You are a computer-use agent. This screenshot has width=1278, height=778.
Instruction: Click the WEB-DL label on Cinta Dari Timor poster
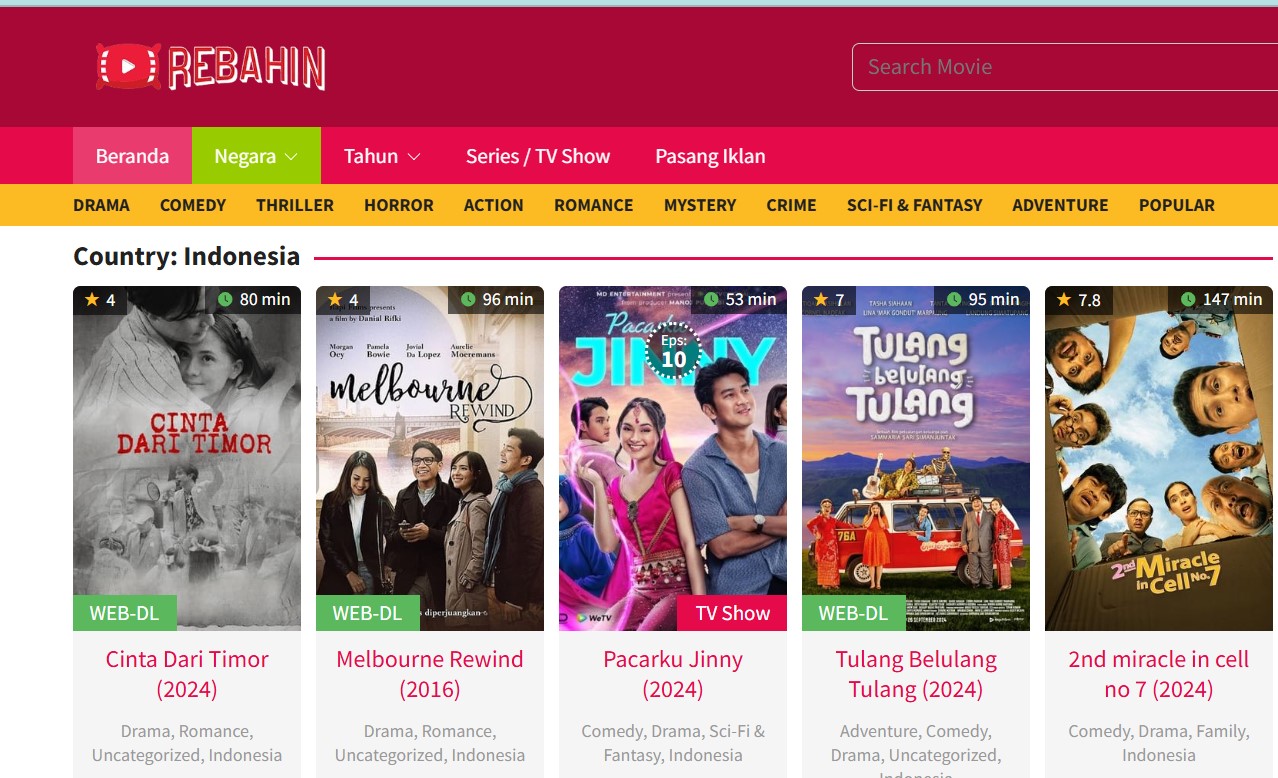[x=125, y=613]
